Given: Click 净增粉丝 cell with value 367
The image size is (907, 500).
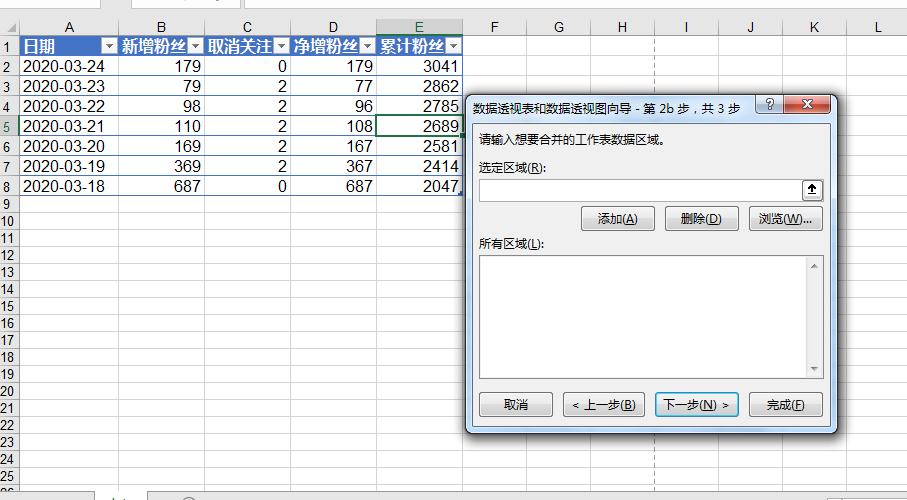Looking at the screenshot, I should pos(333,166).
